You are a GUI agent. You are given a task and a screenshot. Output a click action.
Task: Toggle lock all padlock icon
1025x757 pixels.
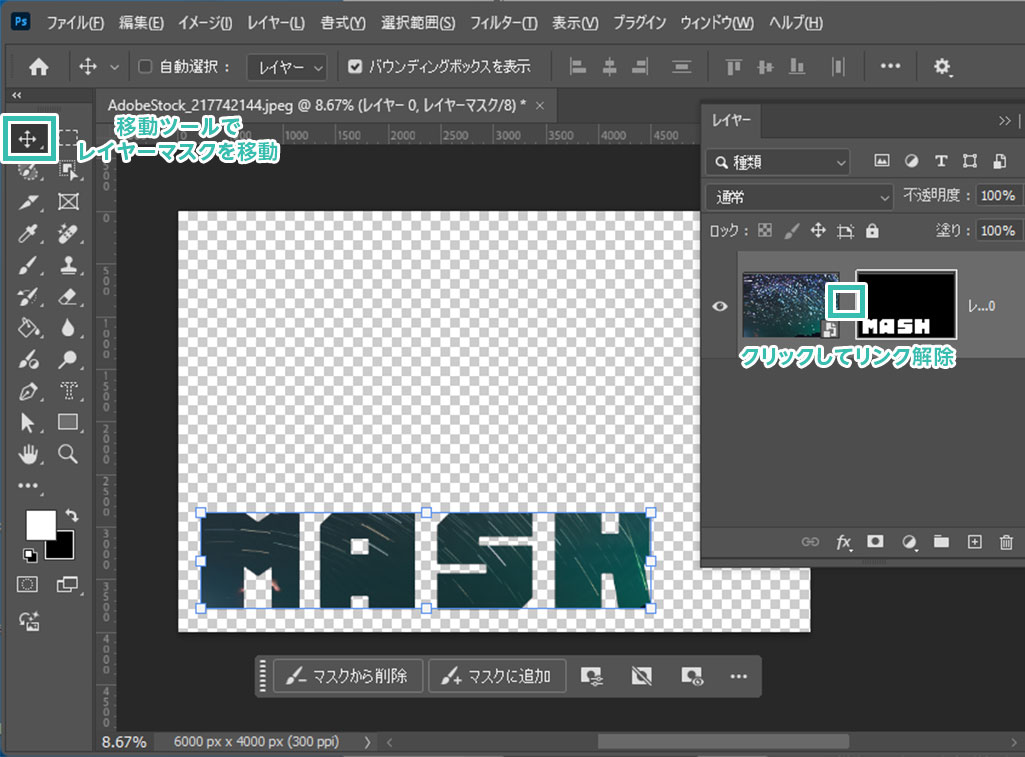872,230
